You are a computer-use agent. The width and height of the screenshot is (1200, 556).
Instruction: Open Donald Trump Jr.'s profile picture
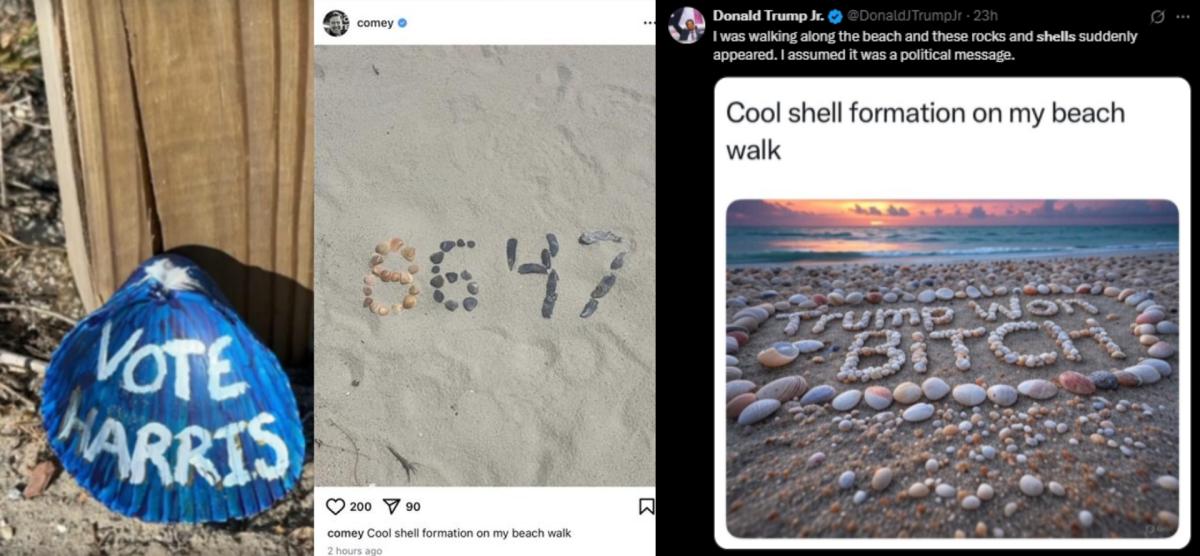pos(687,25)
